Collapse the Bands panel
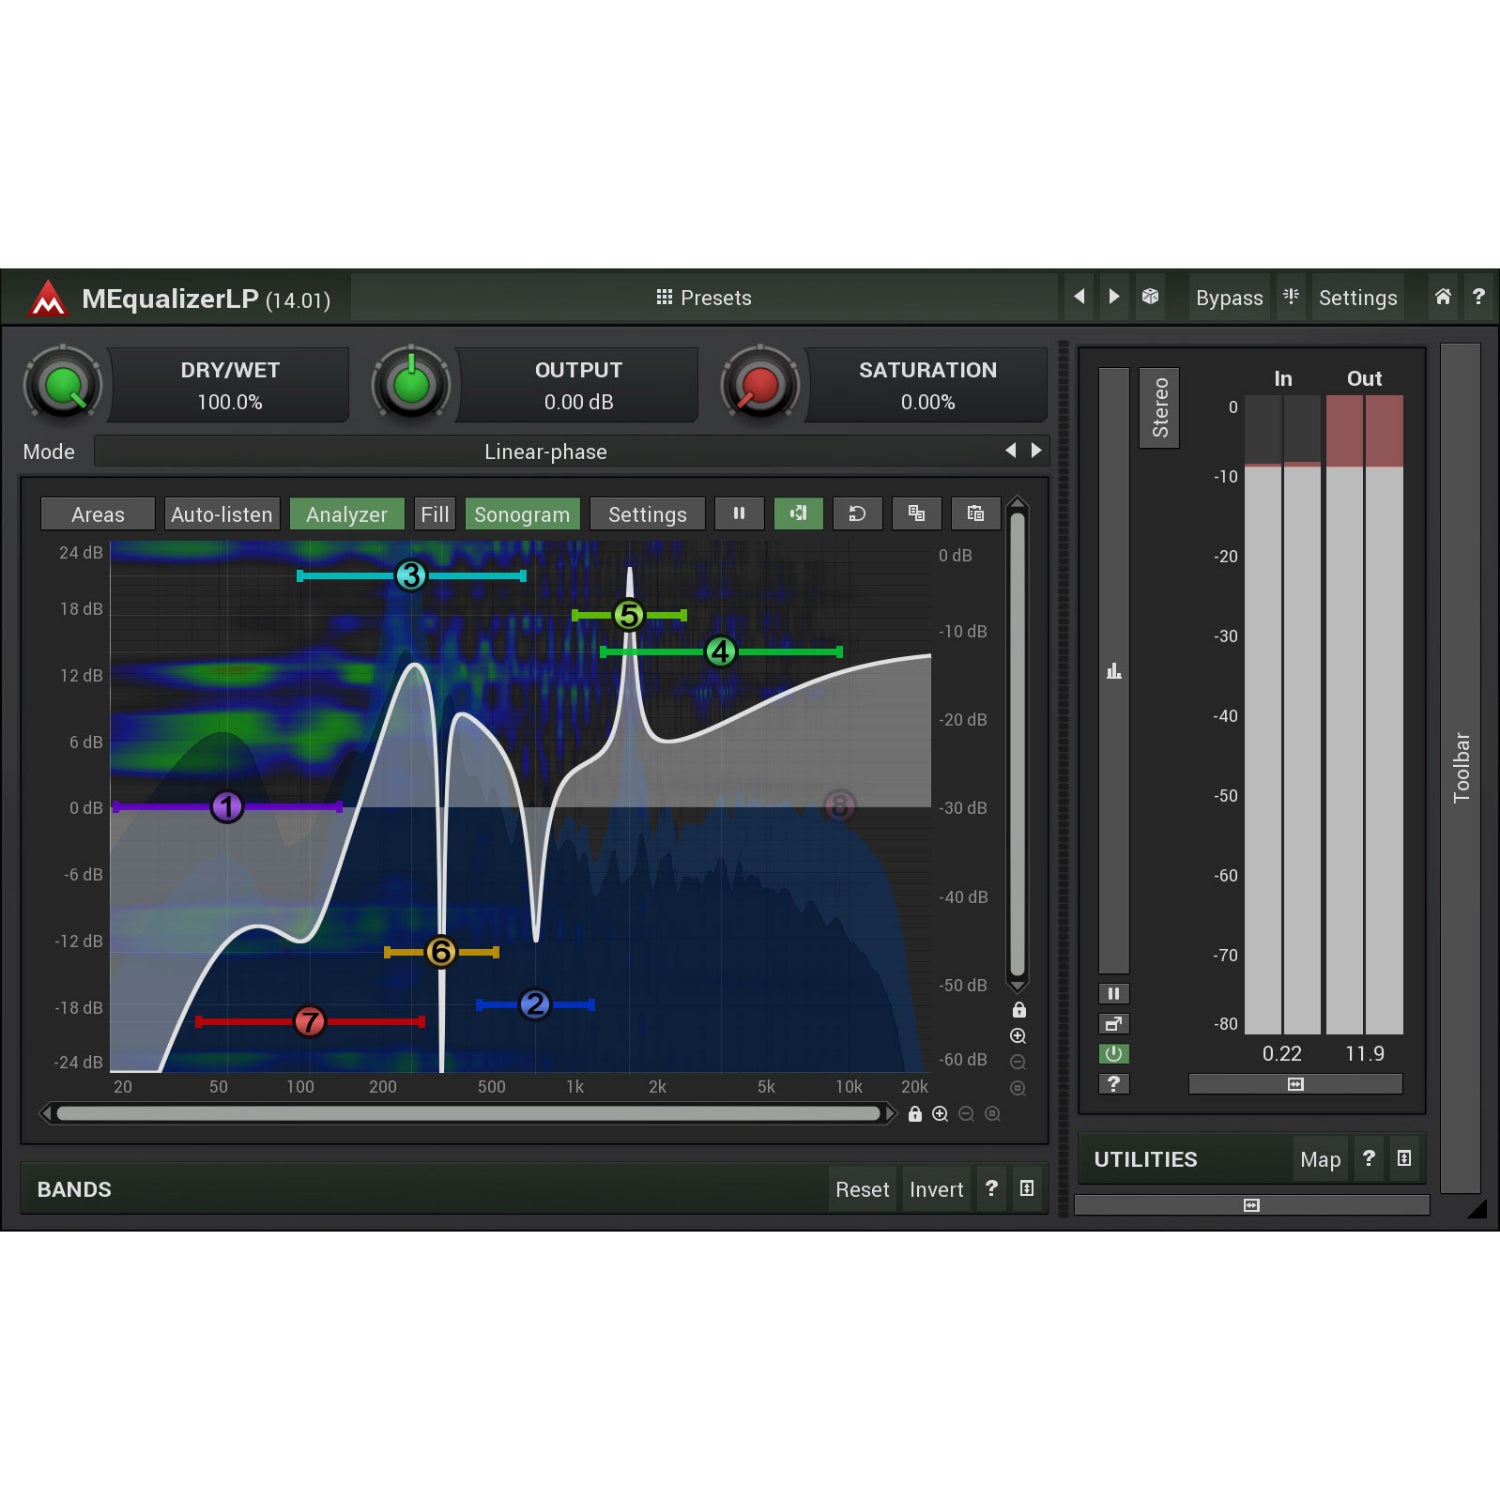 (1027, 1189)
